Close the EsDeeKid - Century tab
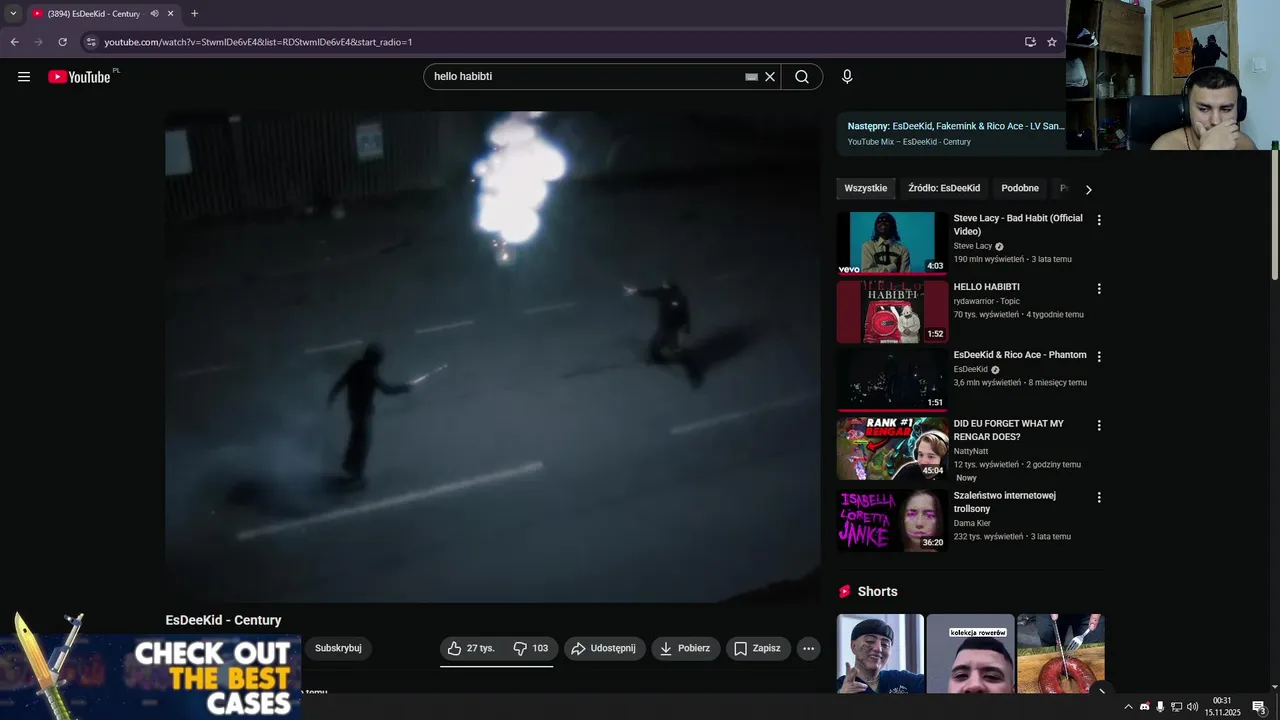Screen dimensions: 1280x720 (x=170, y=14)
